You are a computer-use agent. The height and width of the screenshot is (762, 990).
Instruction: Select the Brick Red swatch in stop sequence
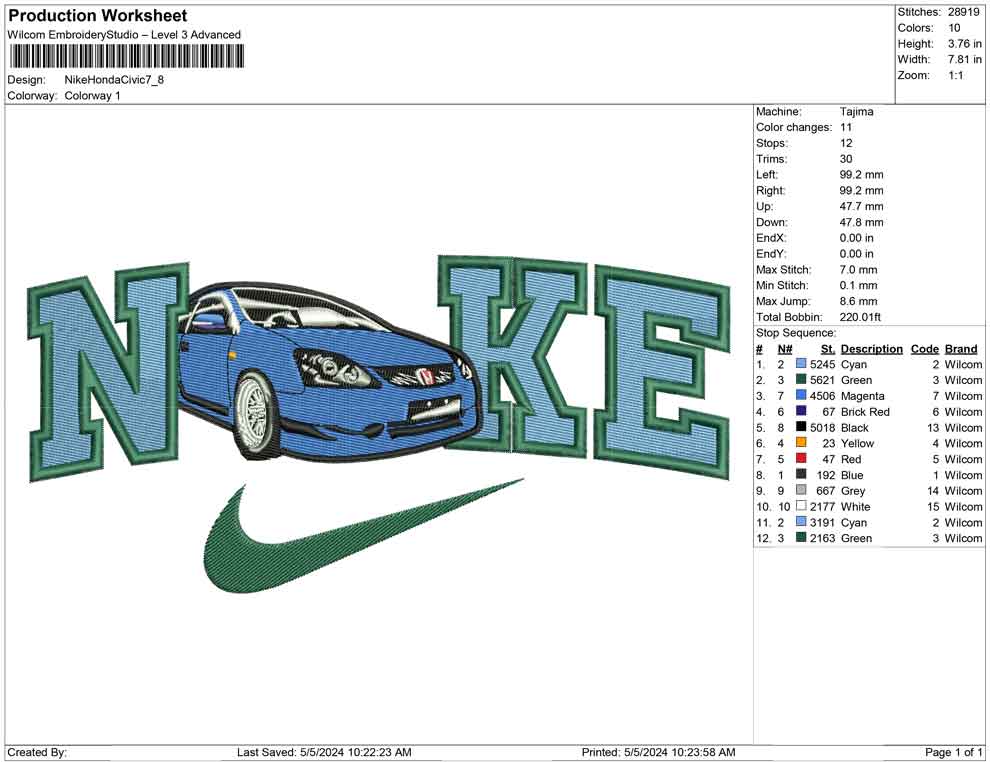click(x=800, y=412)
